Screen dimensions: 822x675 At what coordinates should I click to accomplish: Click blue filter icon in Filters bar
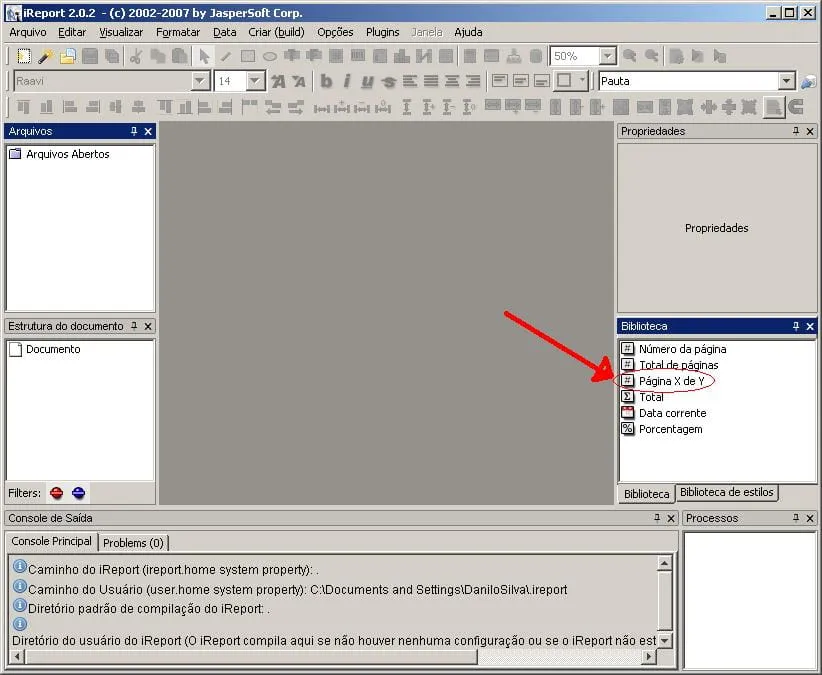pyautogui.click(x=78, y=493)
